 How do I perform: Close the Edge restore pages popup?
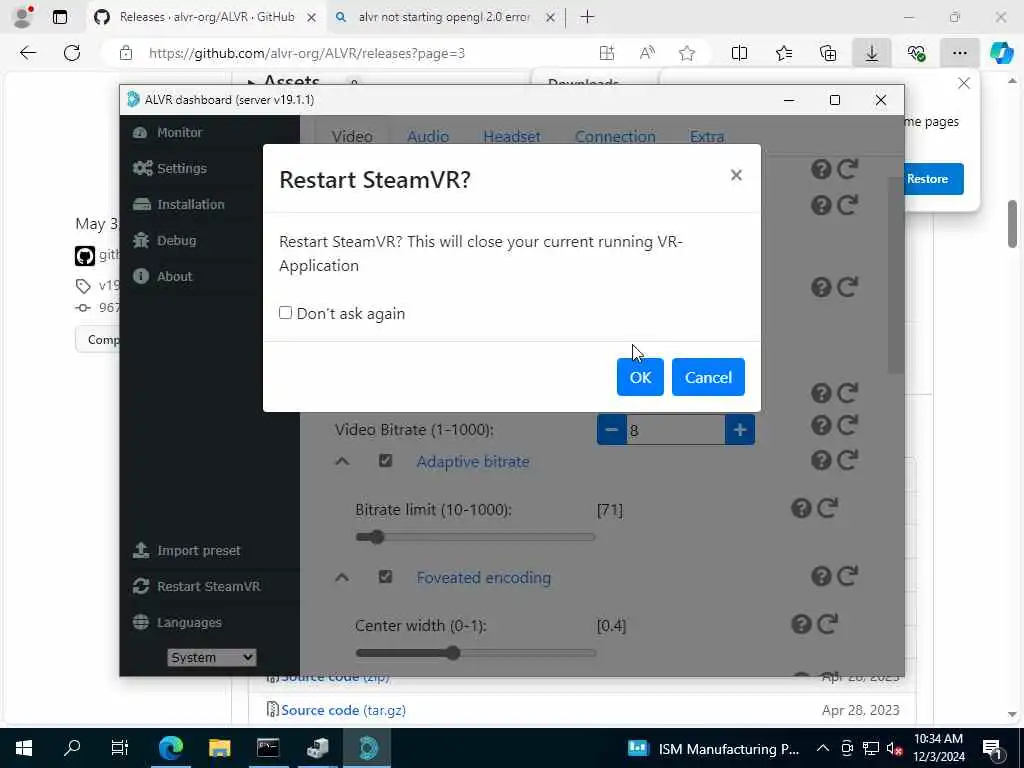coord(964,84)
